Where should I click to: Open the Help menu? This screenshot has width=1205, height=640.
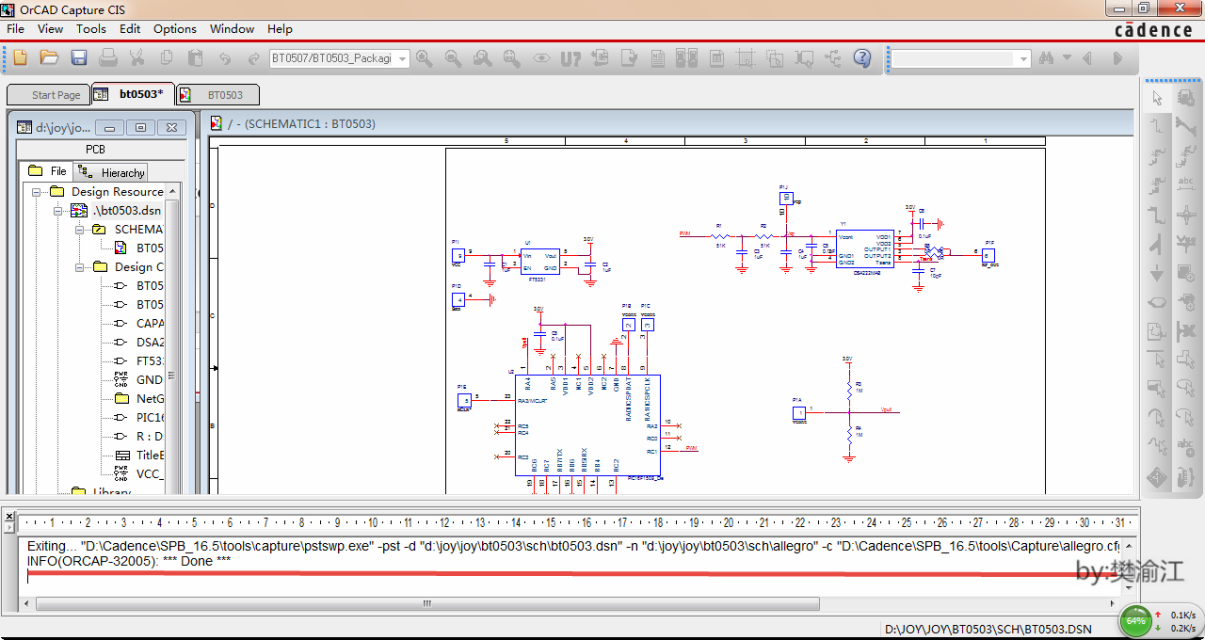280,29
